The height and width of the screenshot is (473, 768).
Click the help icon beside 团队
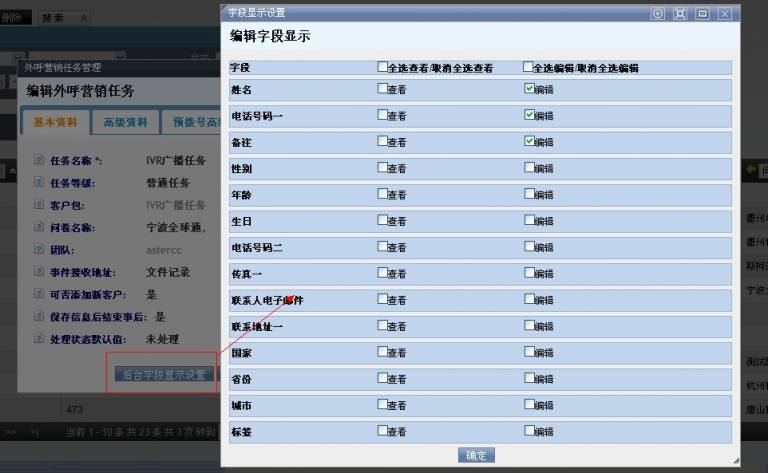[38, 249]
